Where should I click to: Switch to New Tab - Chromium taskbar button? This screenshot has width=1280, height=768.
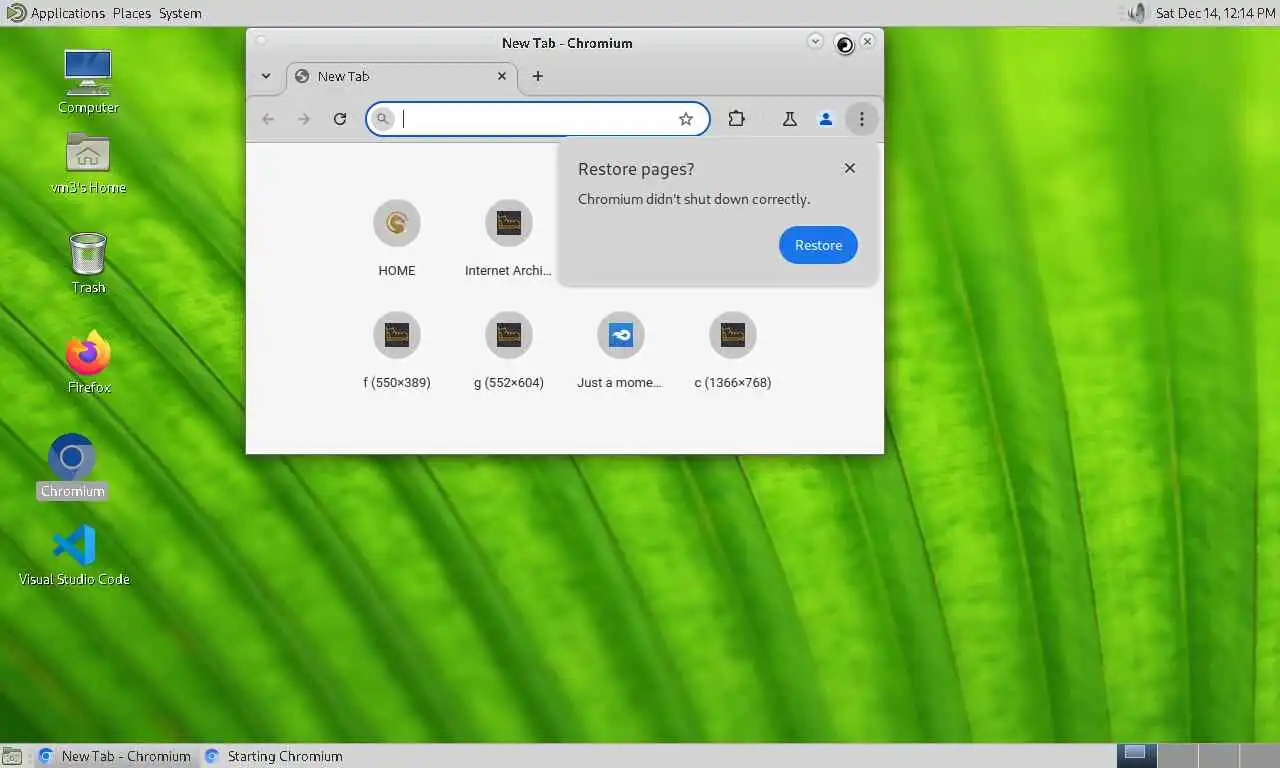(x=114, y=756)
